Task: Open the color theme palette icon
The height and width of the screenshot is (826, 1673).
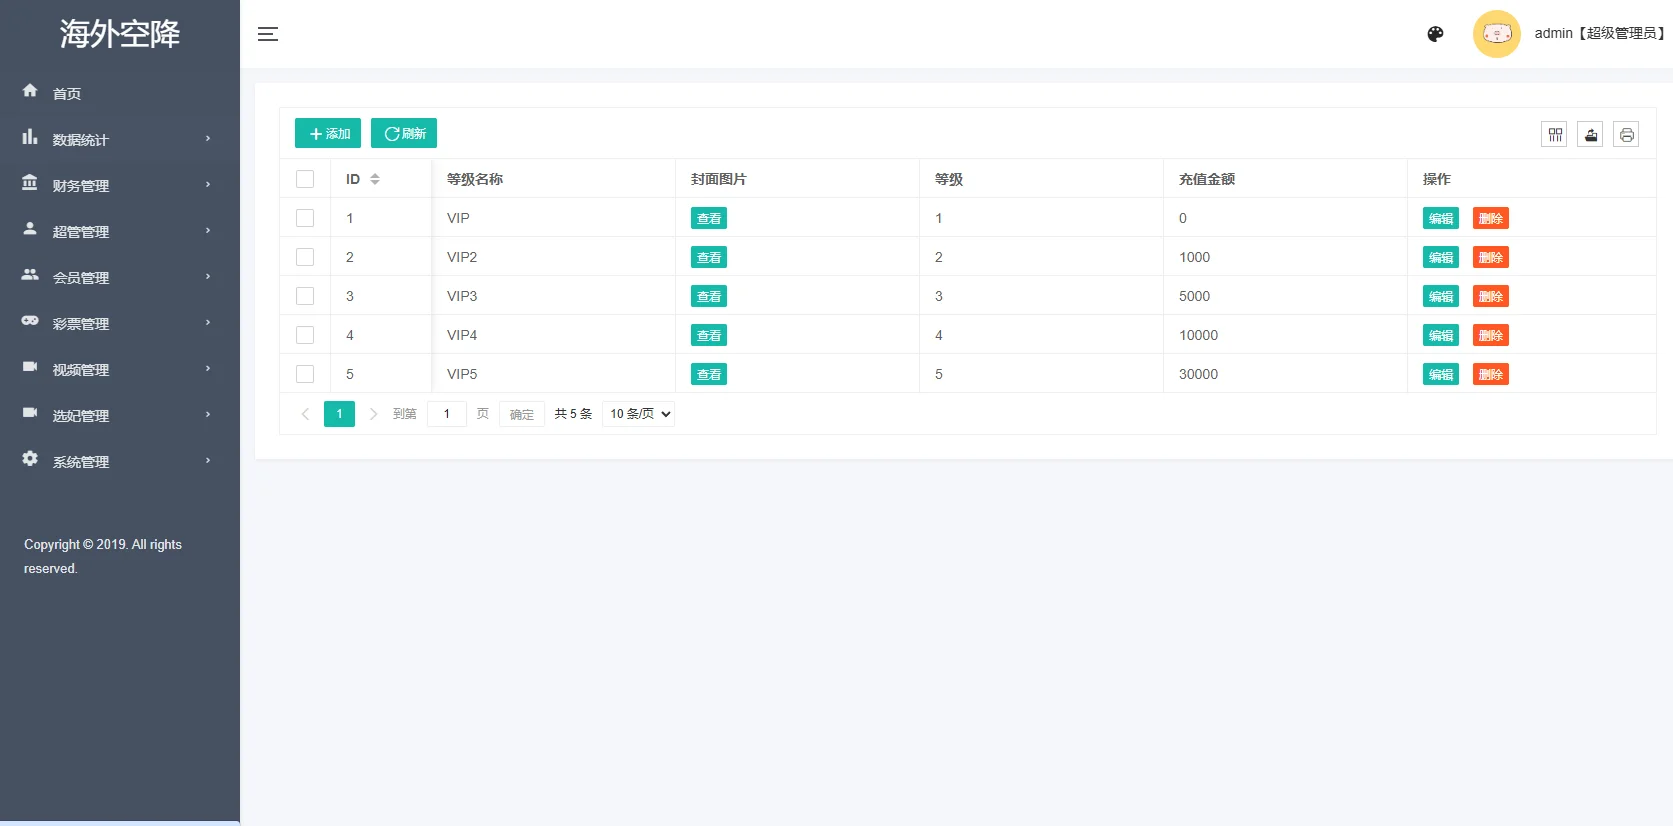Action: tap(1435, 34)
